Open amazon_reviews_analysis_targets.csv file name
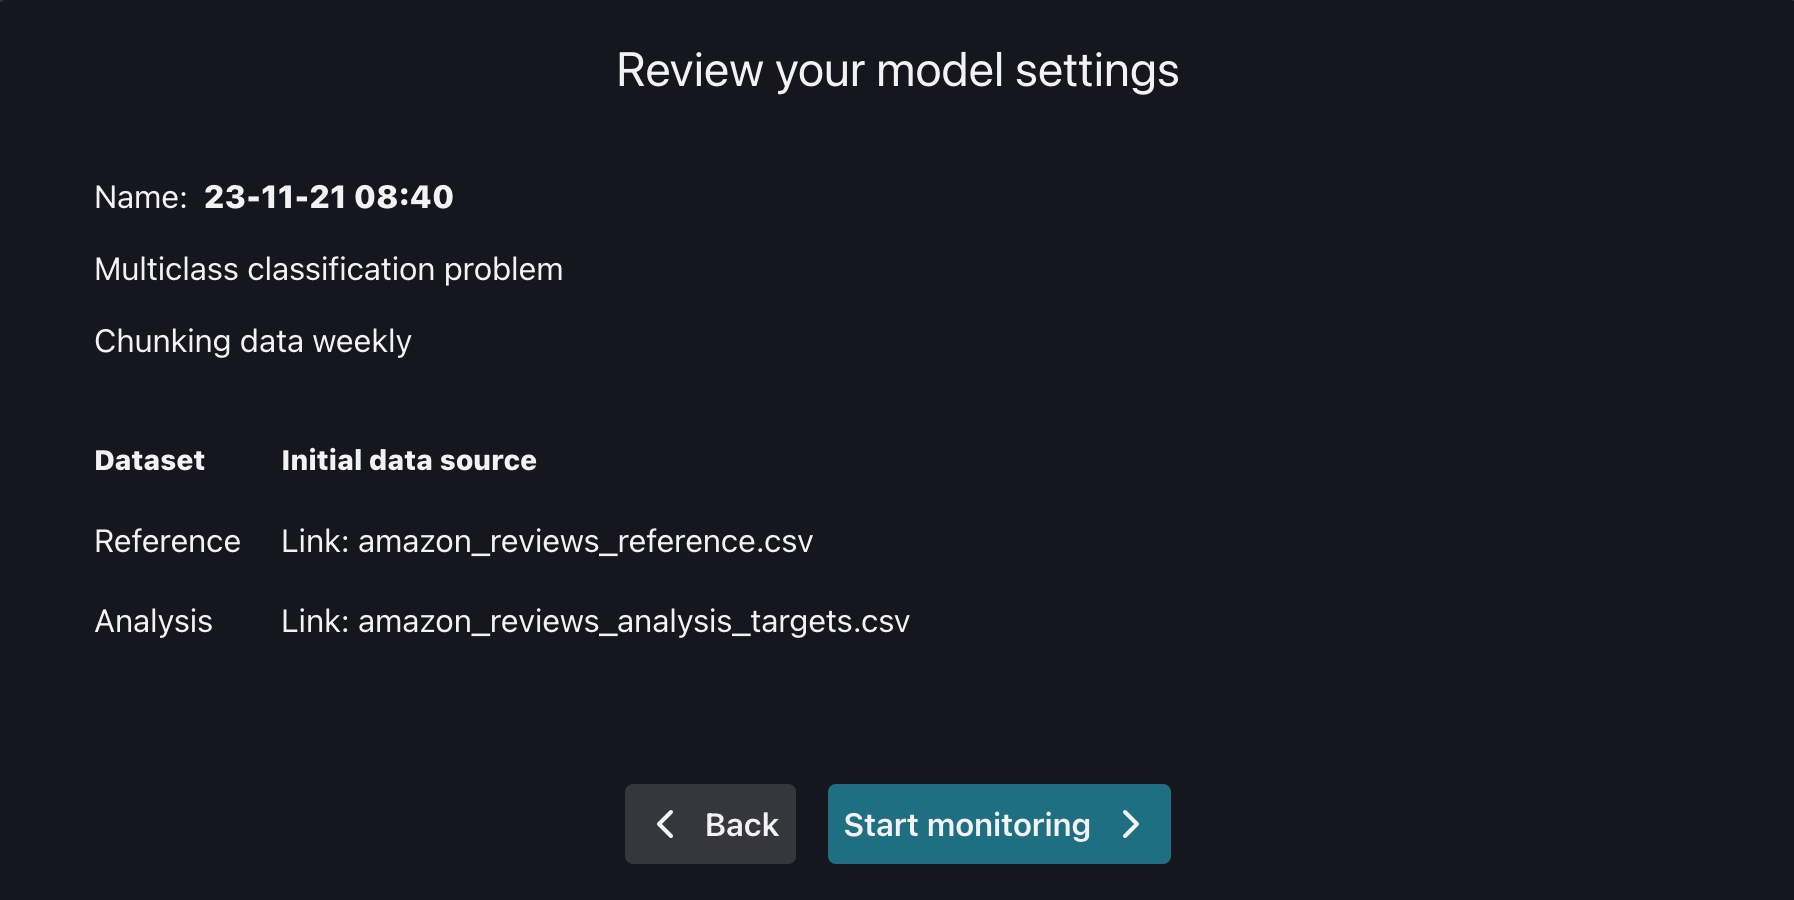This screenshot has height=900, width=1794. [634, 621]
